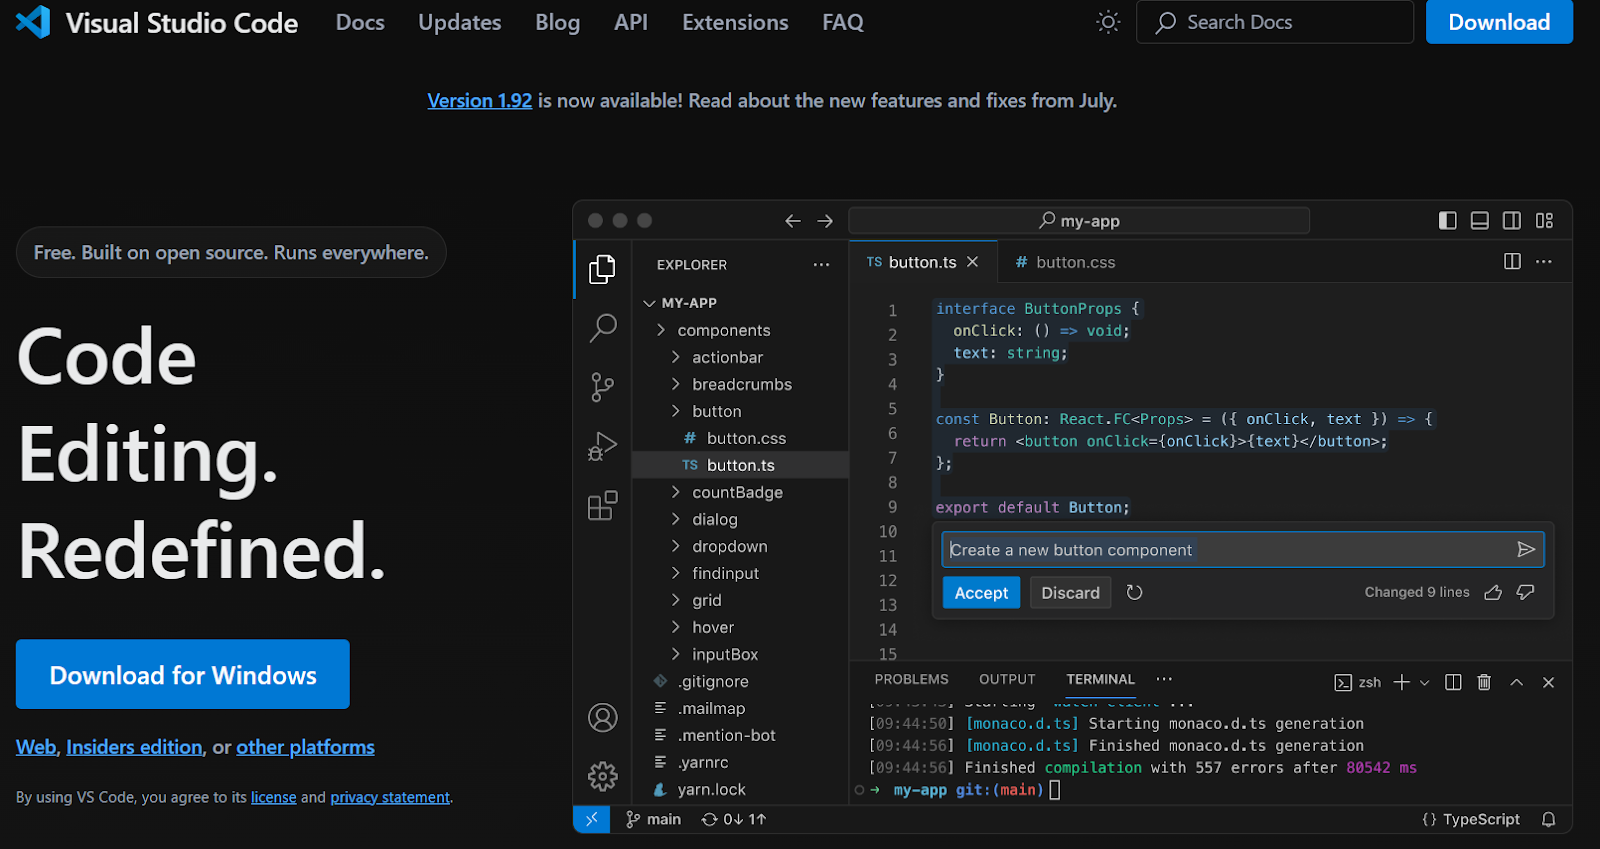Close the button.ts editor tab

coord(972,262)
